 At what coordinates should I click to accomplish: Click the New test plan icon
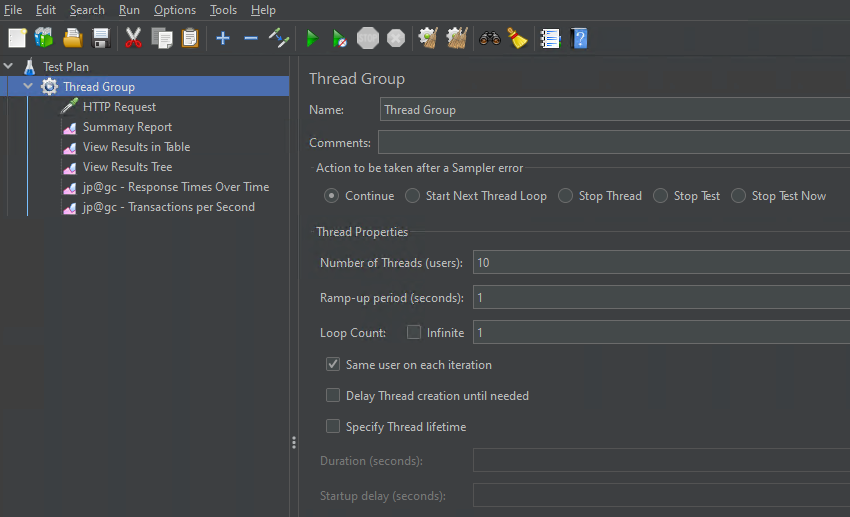point(17,38)
